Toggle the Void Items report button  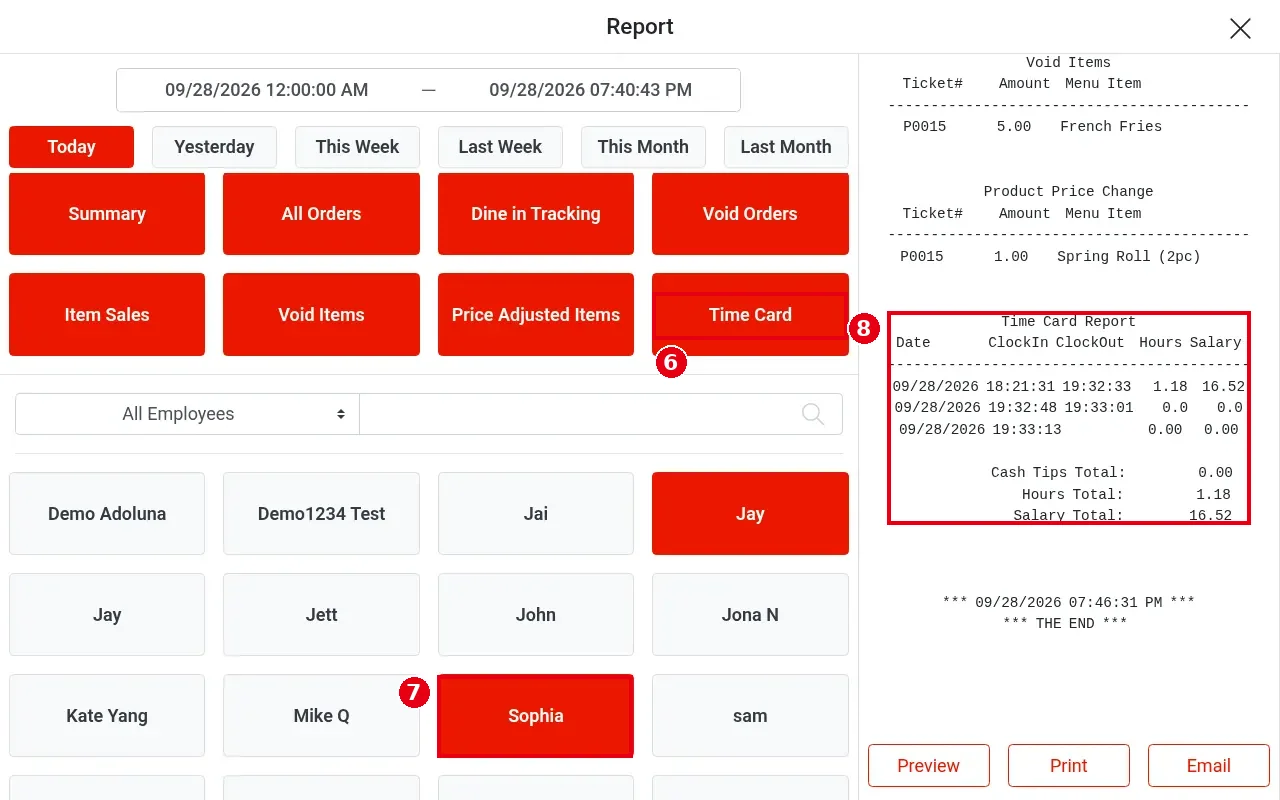point(321,315)
